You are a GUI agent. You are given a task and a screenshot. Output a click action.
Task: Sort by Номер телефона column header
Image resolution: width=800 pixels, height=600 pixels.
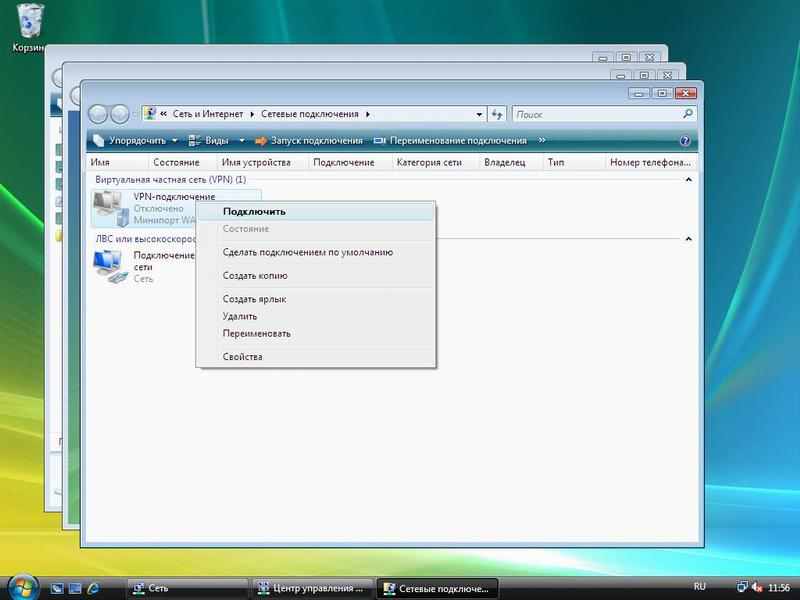(x=651, y=162)
